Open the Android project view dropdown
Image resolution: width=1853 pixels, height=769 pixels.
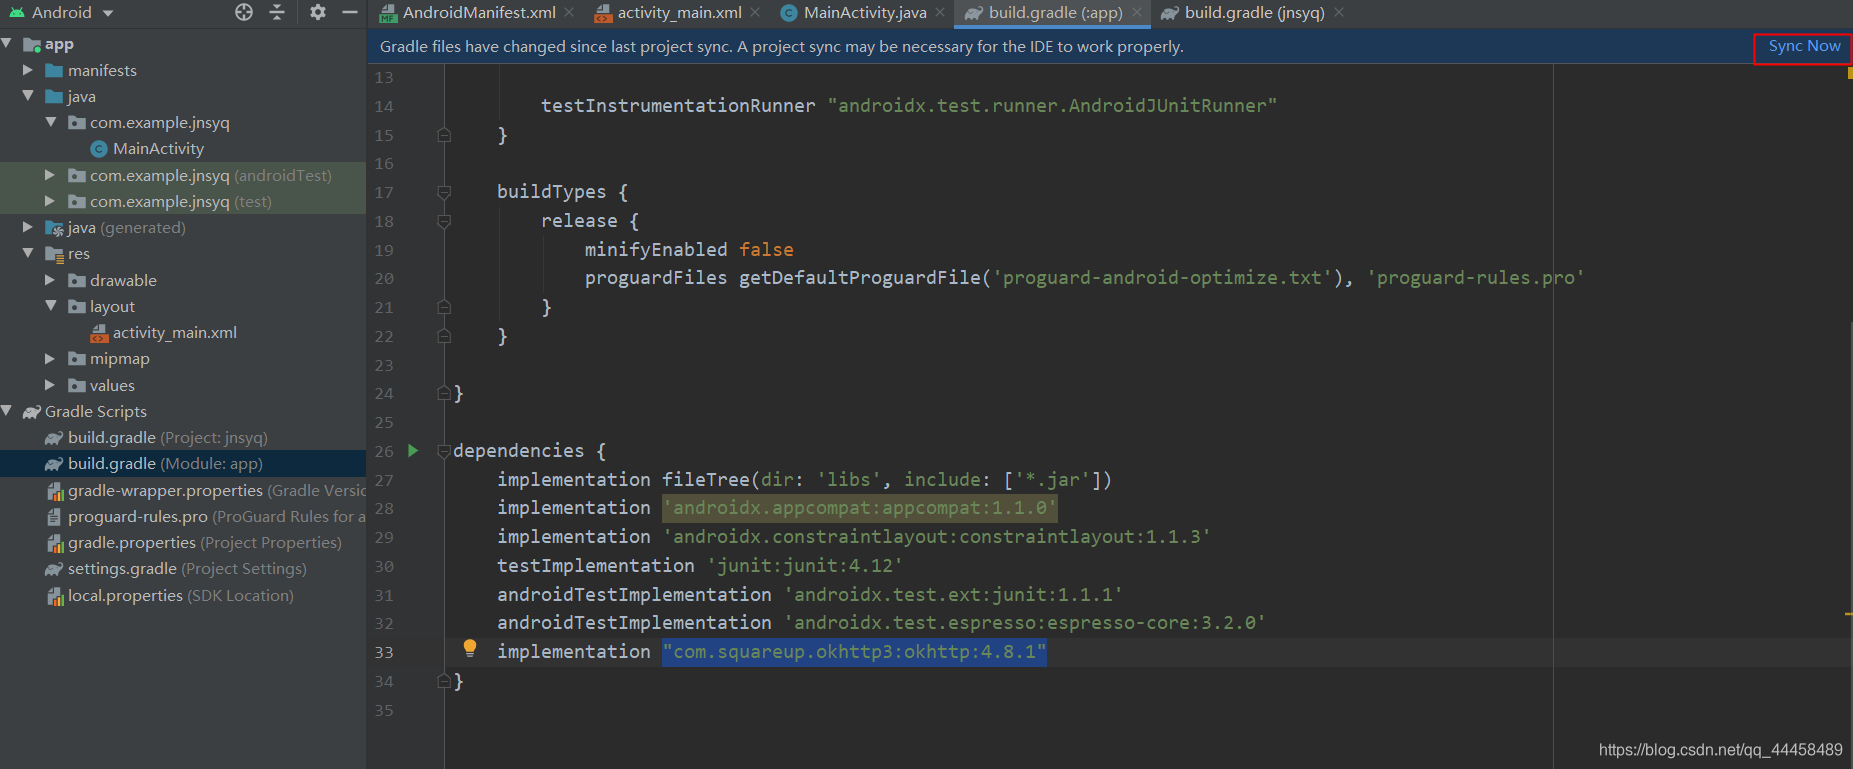point(62,12)
